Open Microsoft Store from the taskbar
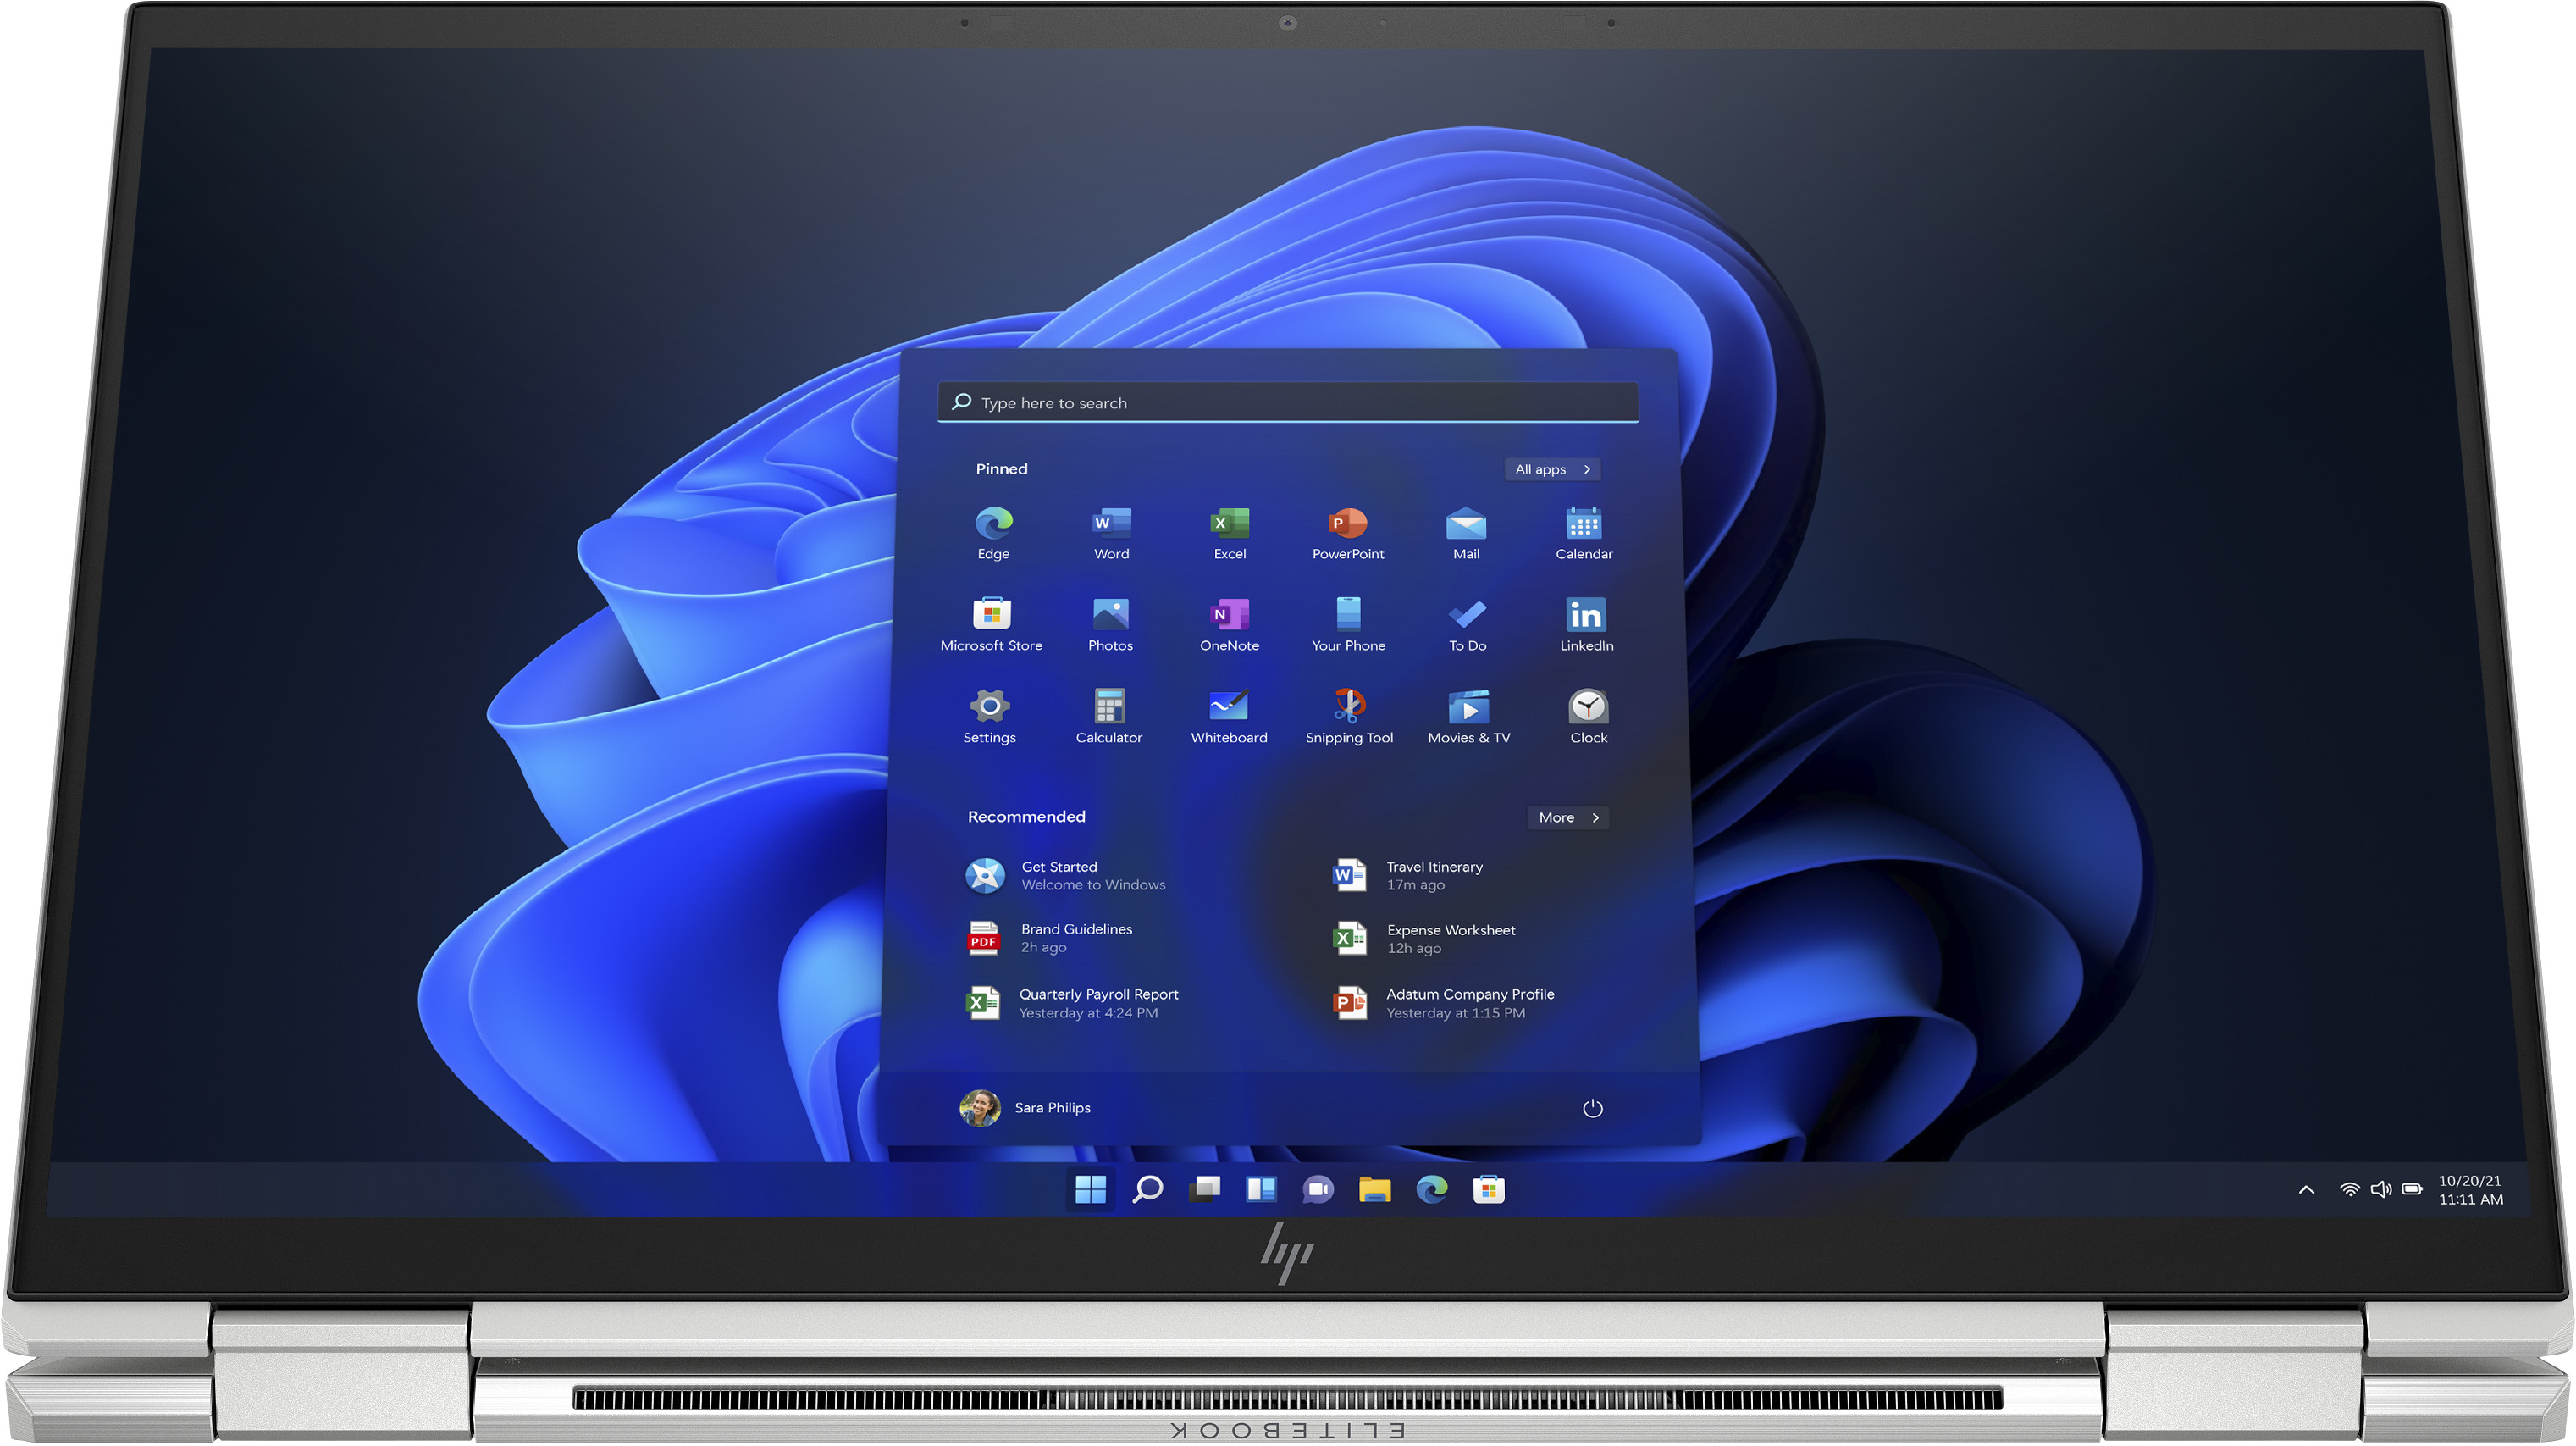The width and height of the screenshot is (2576, 1446). point(1489,1189)
